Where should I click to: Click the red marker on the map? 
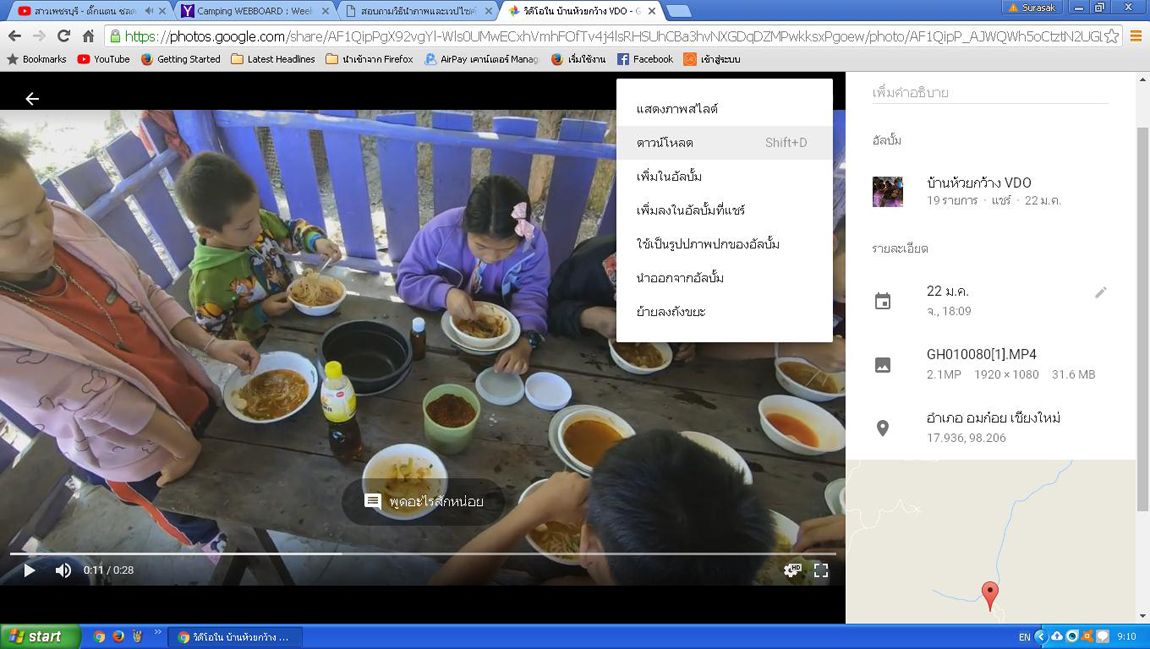(x=989, y=595)
